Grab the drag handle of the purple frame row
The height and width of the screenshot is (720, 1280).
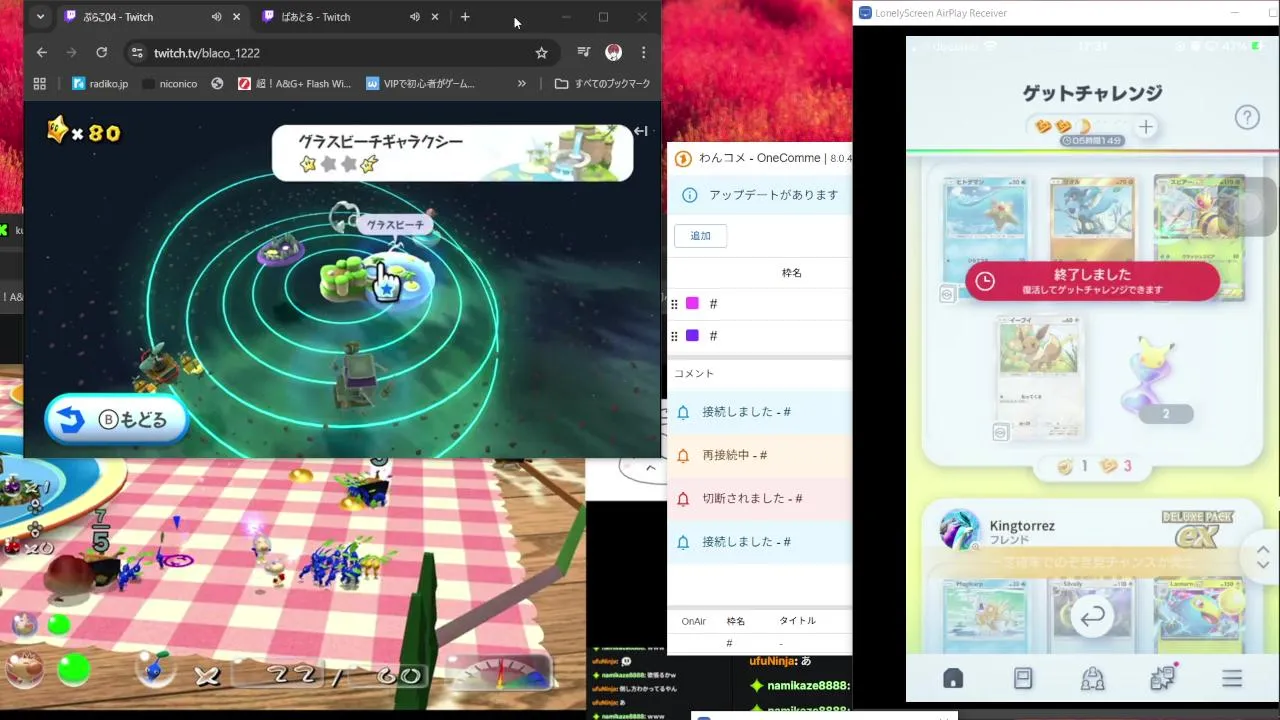pyautogui.click(x=675, y=336)
